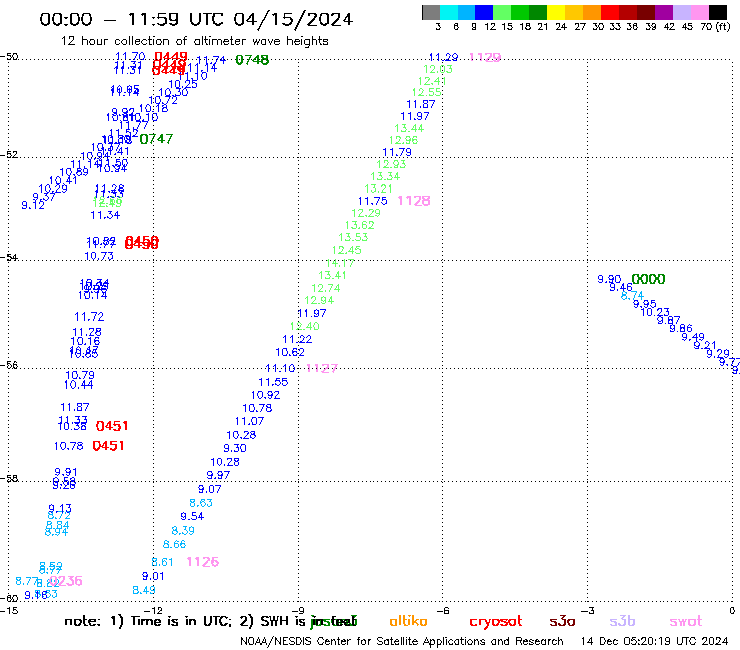Click the NOAA/NESDIS credit line
740x650 pixels.
point(402,641)
